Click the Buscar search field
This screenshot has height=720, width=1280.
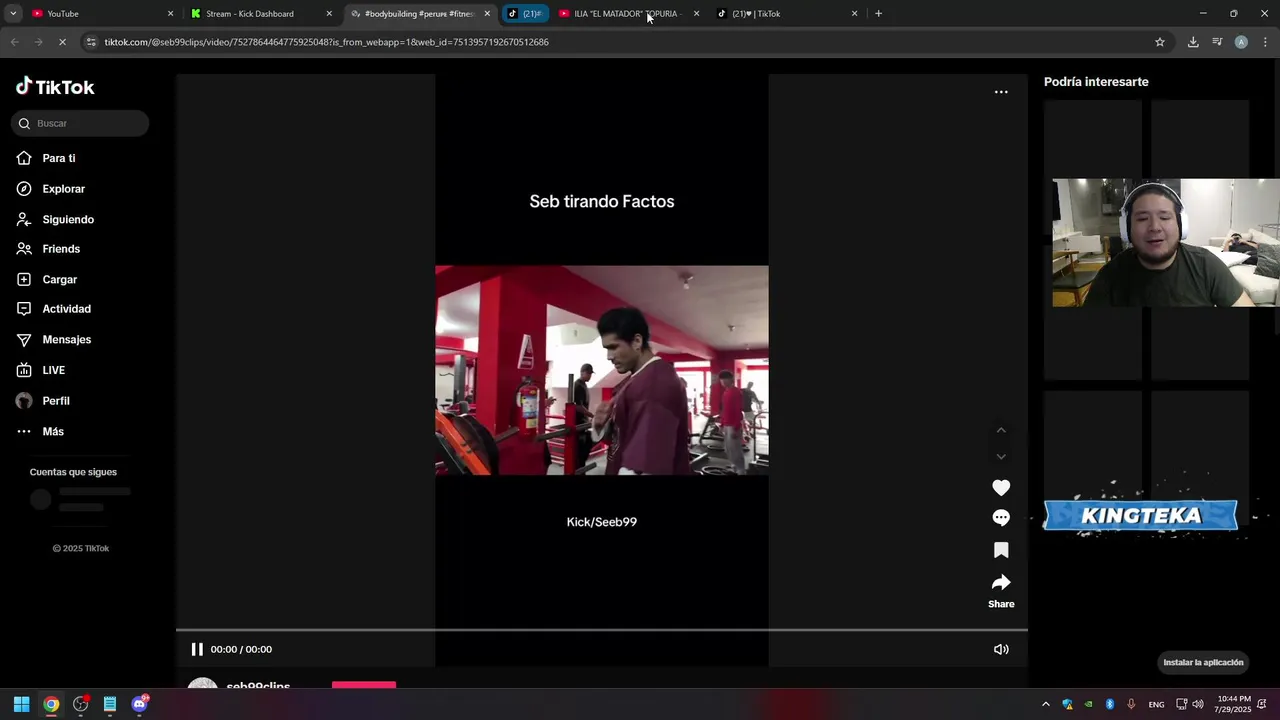80,123
